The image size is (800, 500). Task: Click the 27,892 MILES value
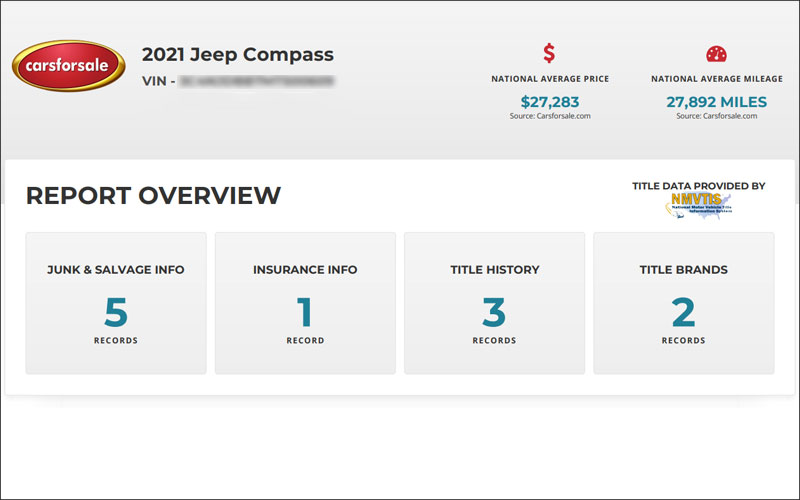(x=716, y=102)
